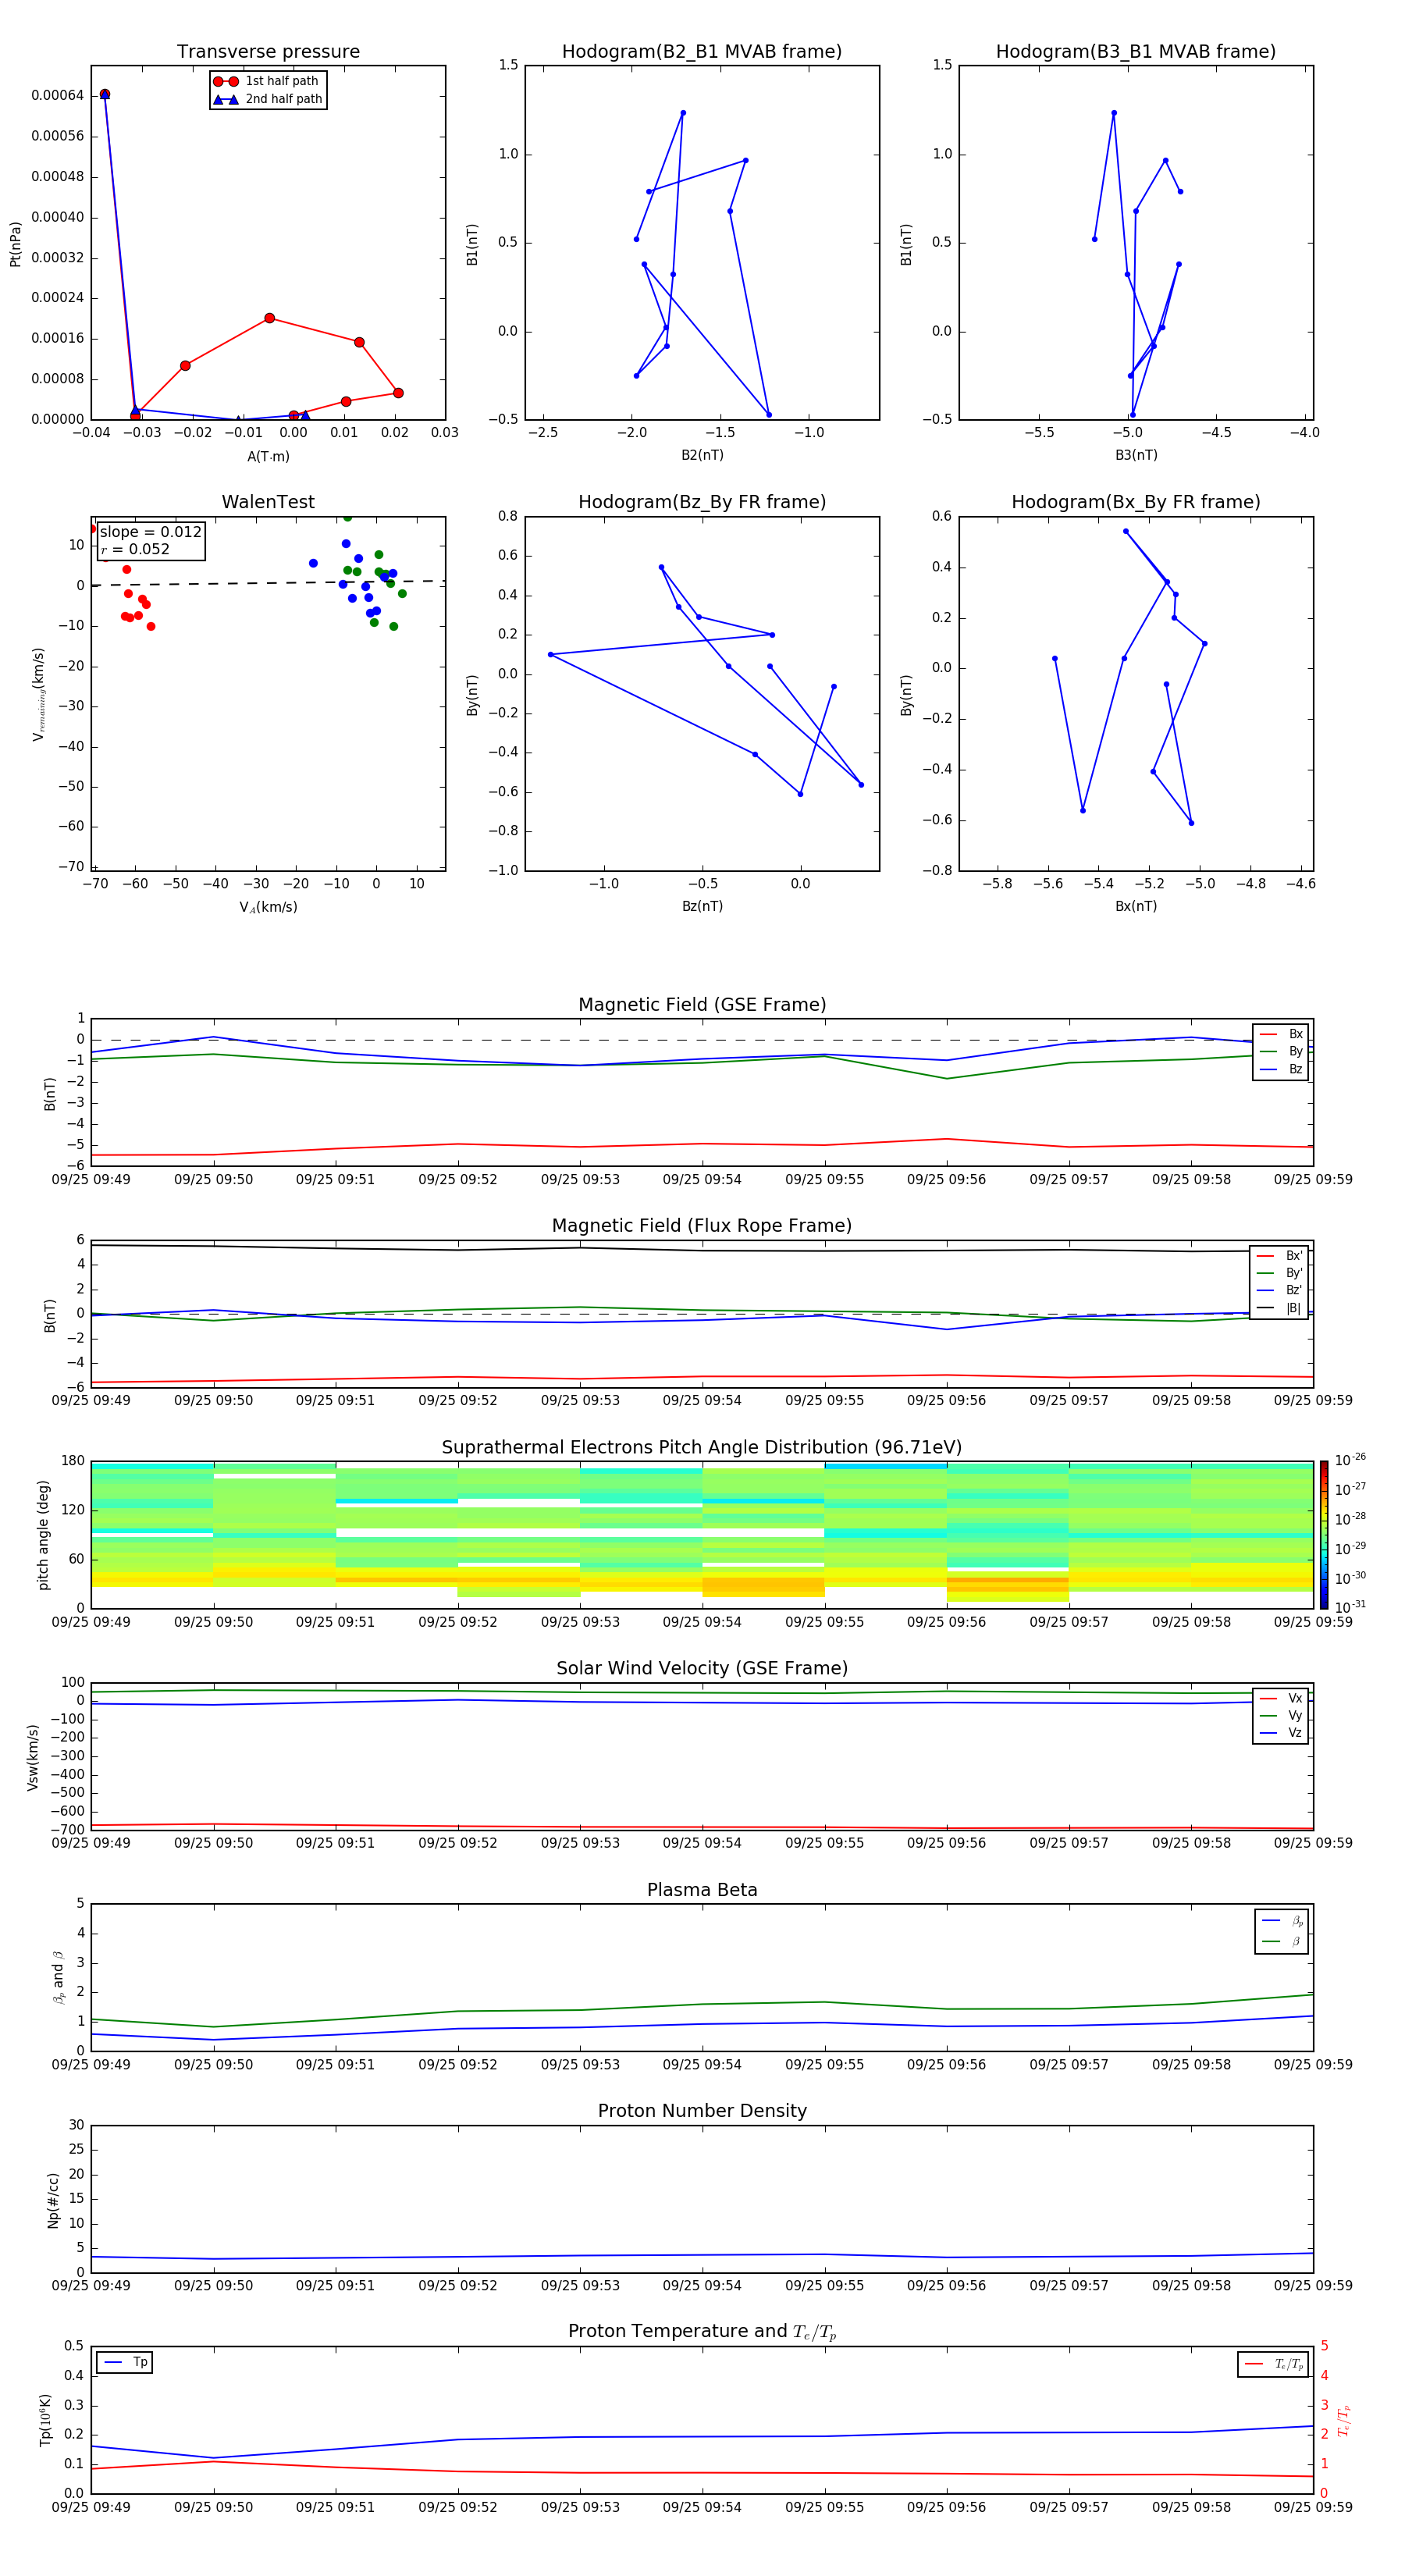1405x2576 pixels.
Task: Click the 'Bx' legend entry in GSE magnetic field
Action: pos(1281,1034)
